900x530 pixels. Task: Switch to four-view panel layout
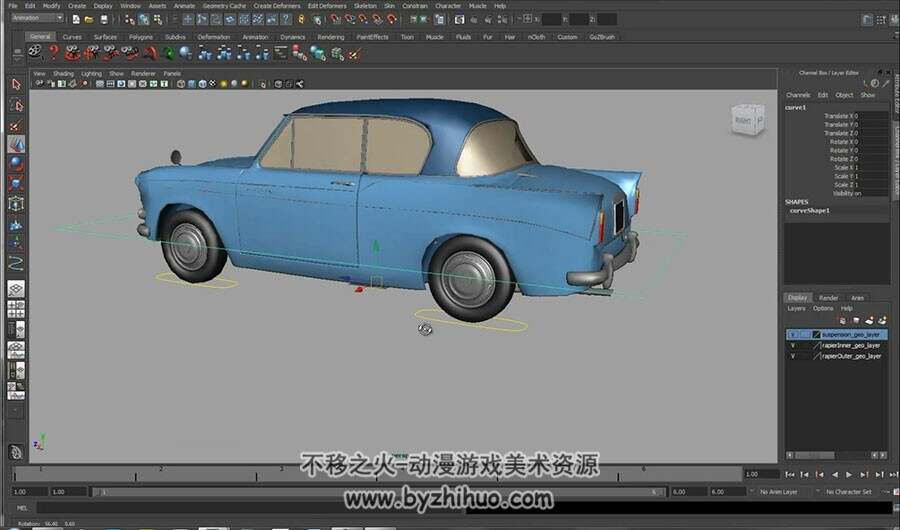coord(16,309)
